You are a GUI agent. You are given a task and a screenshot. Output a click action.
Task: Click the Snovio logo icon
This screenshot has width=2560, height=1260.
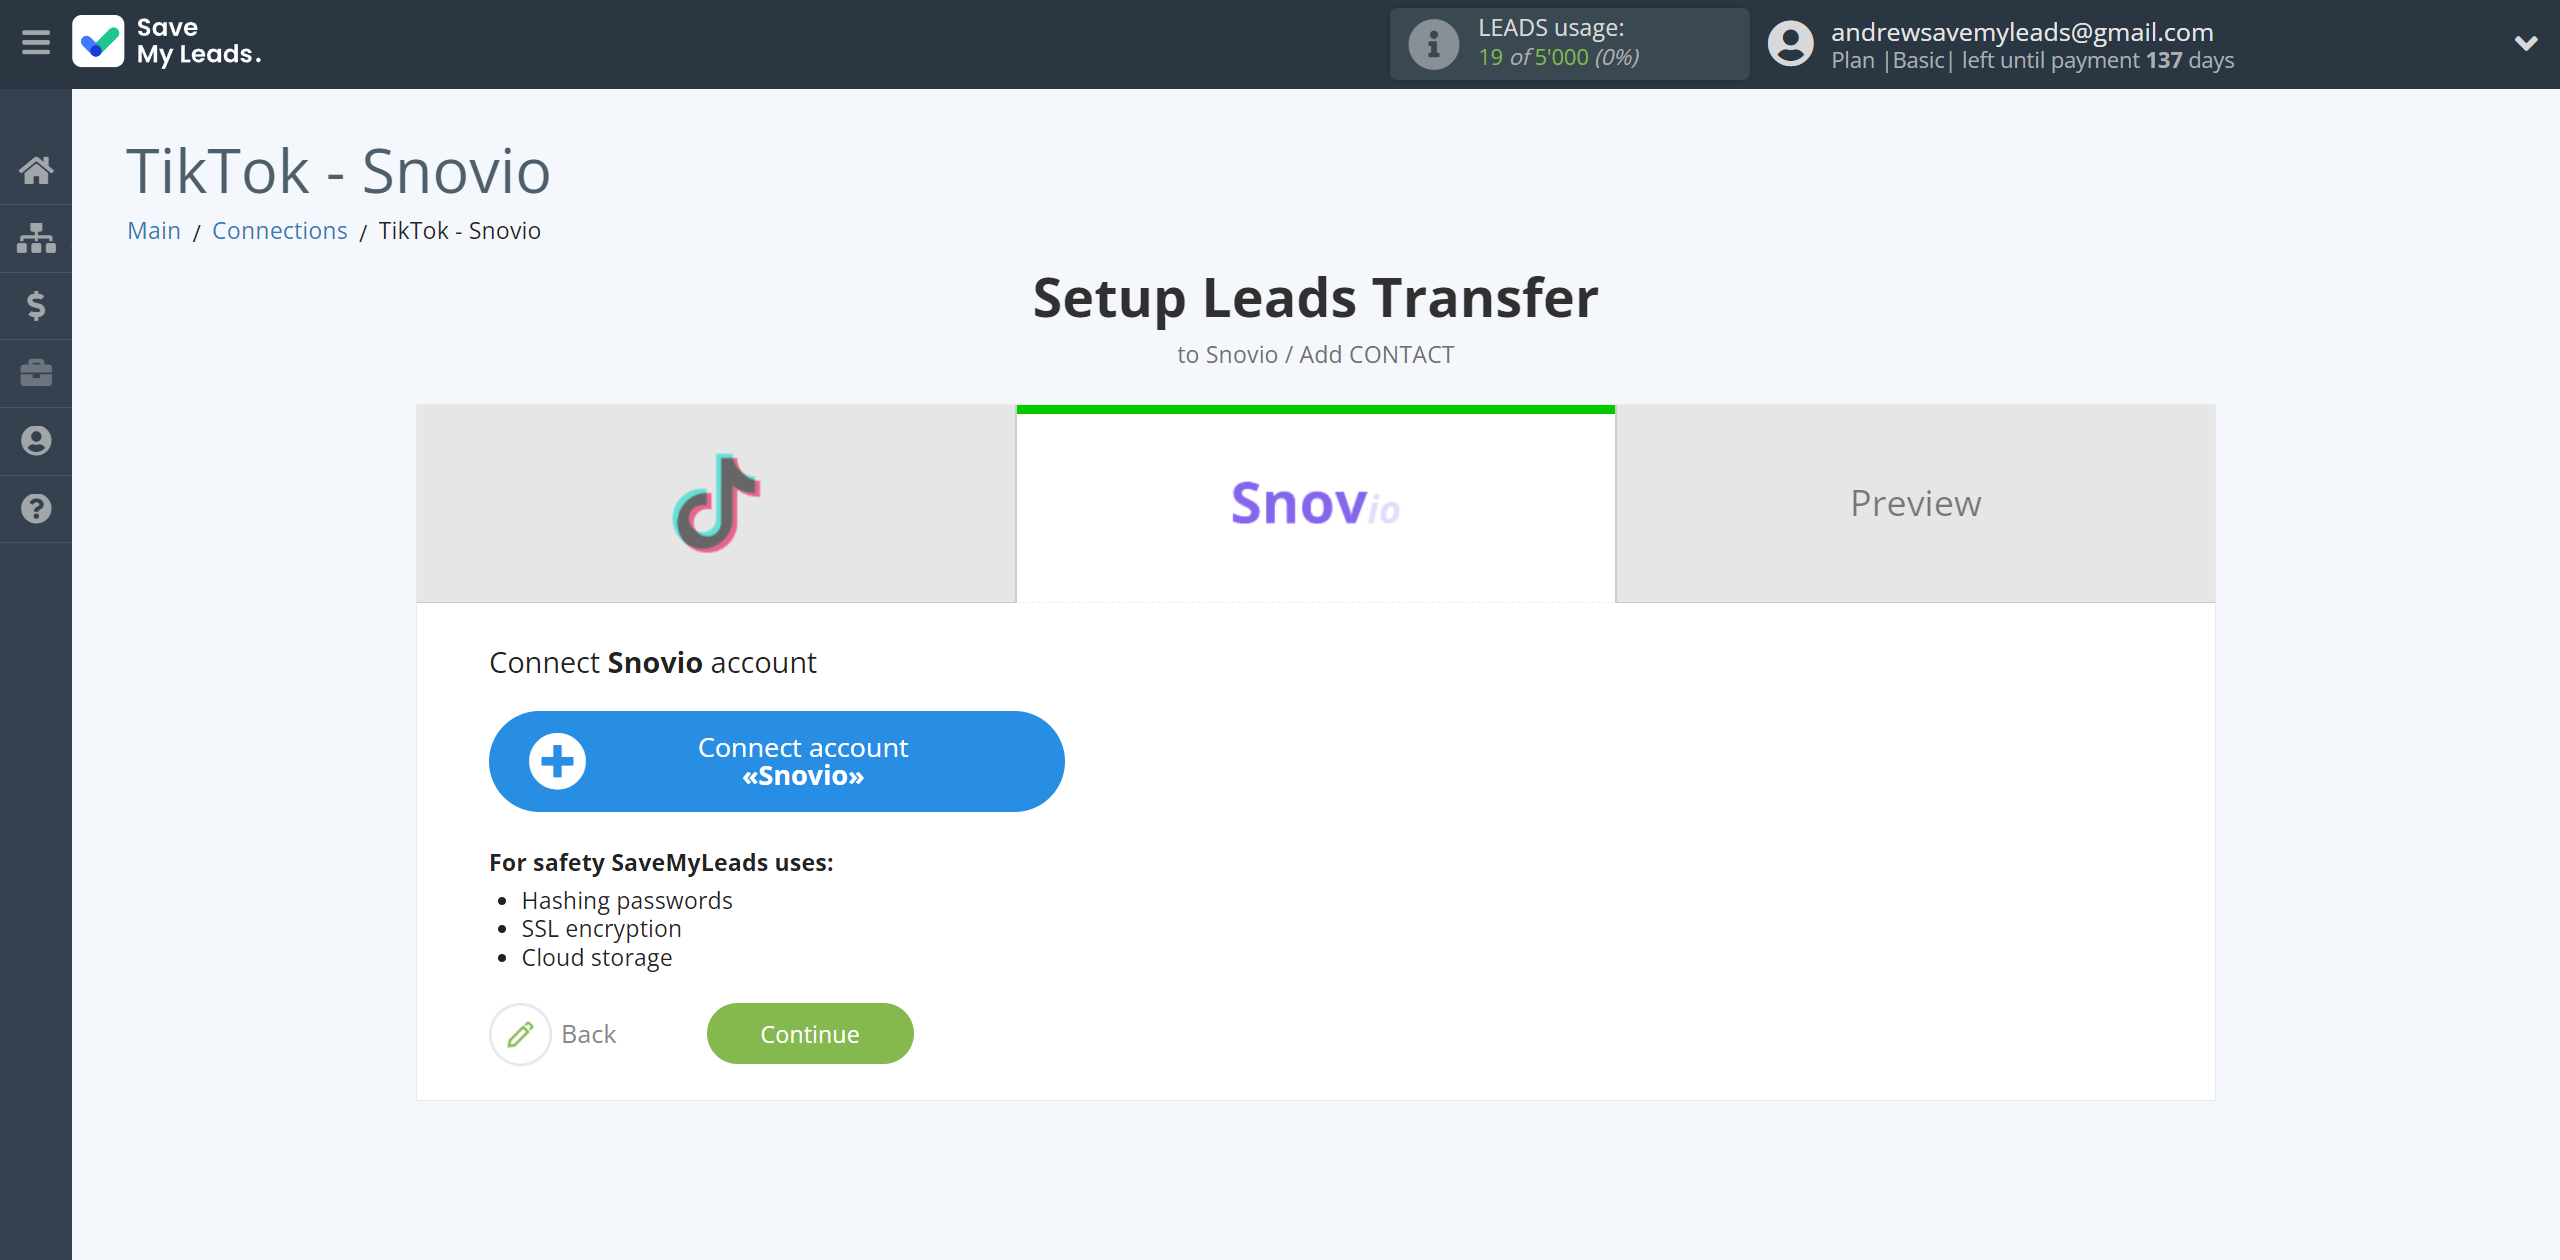click(1314, 503)
